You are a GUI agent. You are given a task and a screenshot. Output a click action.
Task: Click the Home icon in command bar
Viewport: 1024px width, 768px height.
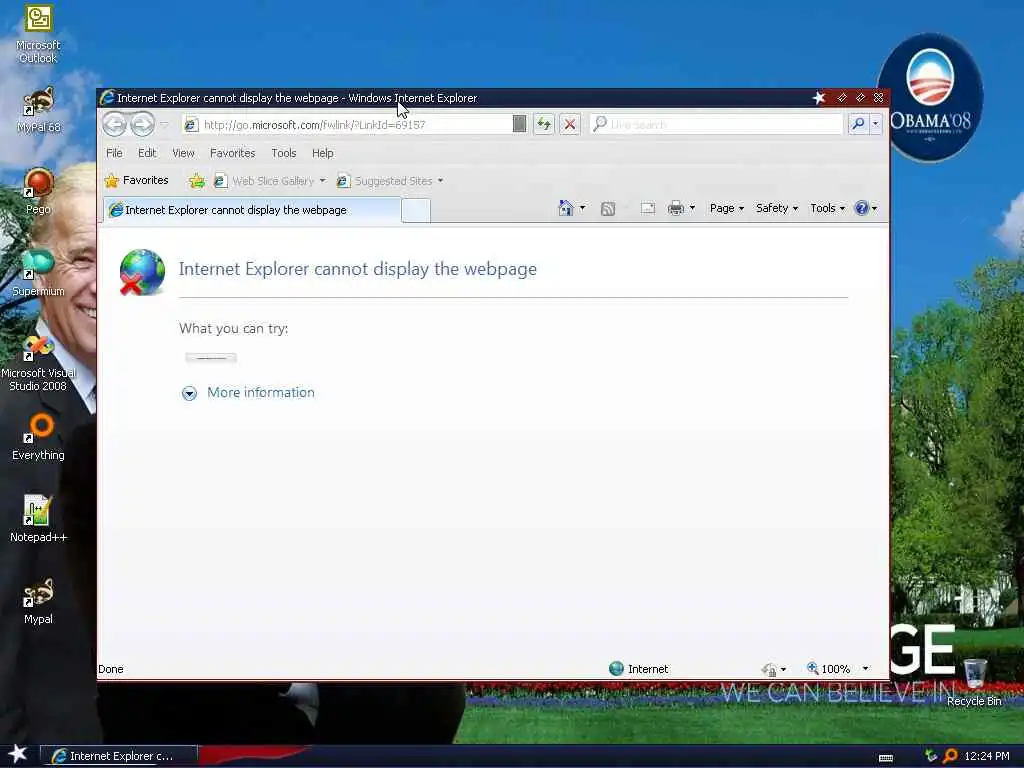click(566, 208)
